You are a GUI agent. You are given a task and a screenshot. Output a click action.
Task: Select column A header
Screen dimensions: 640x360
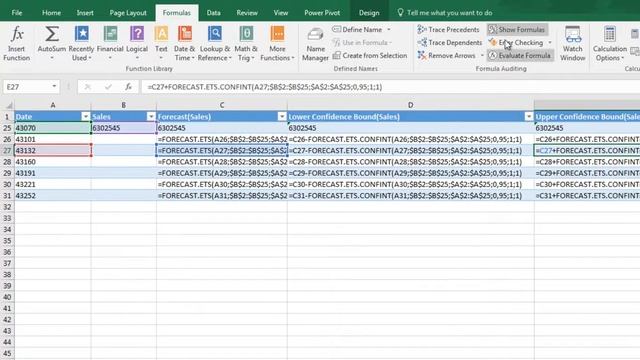pos(53,105)
